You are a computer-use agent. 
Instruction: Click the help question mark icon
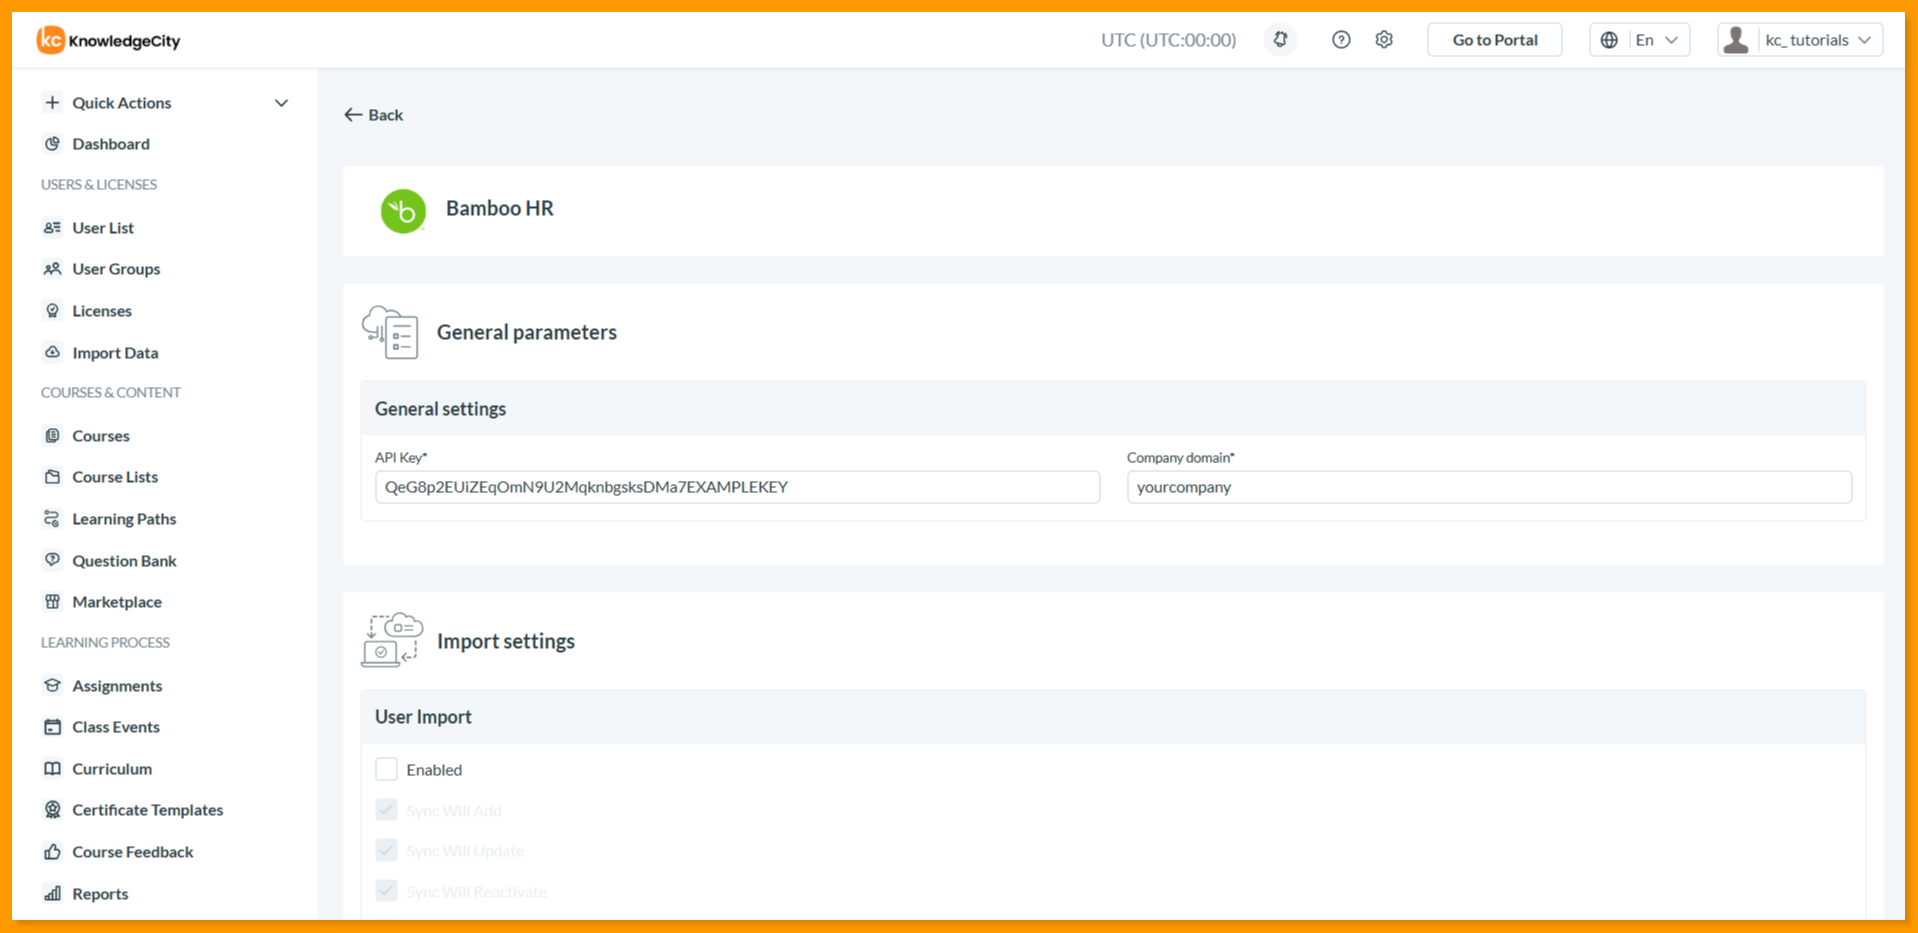[1341, 40]
